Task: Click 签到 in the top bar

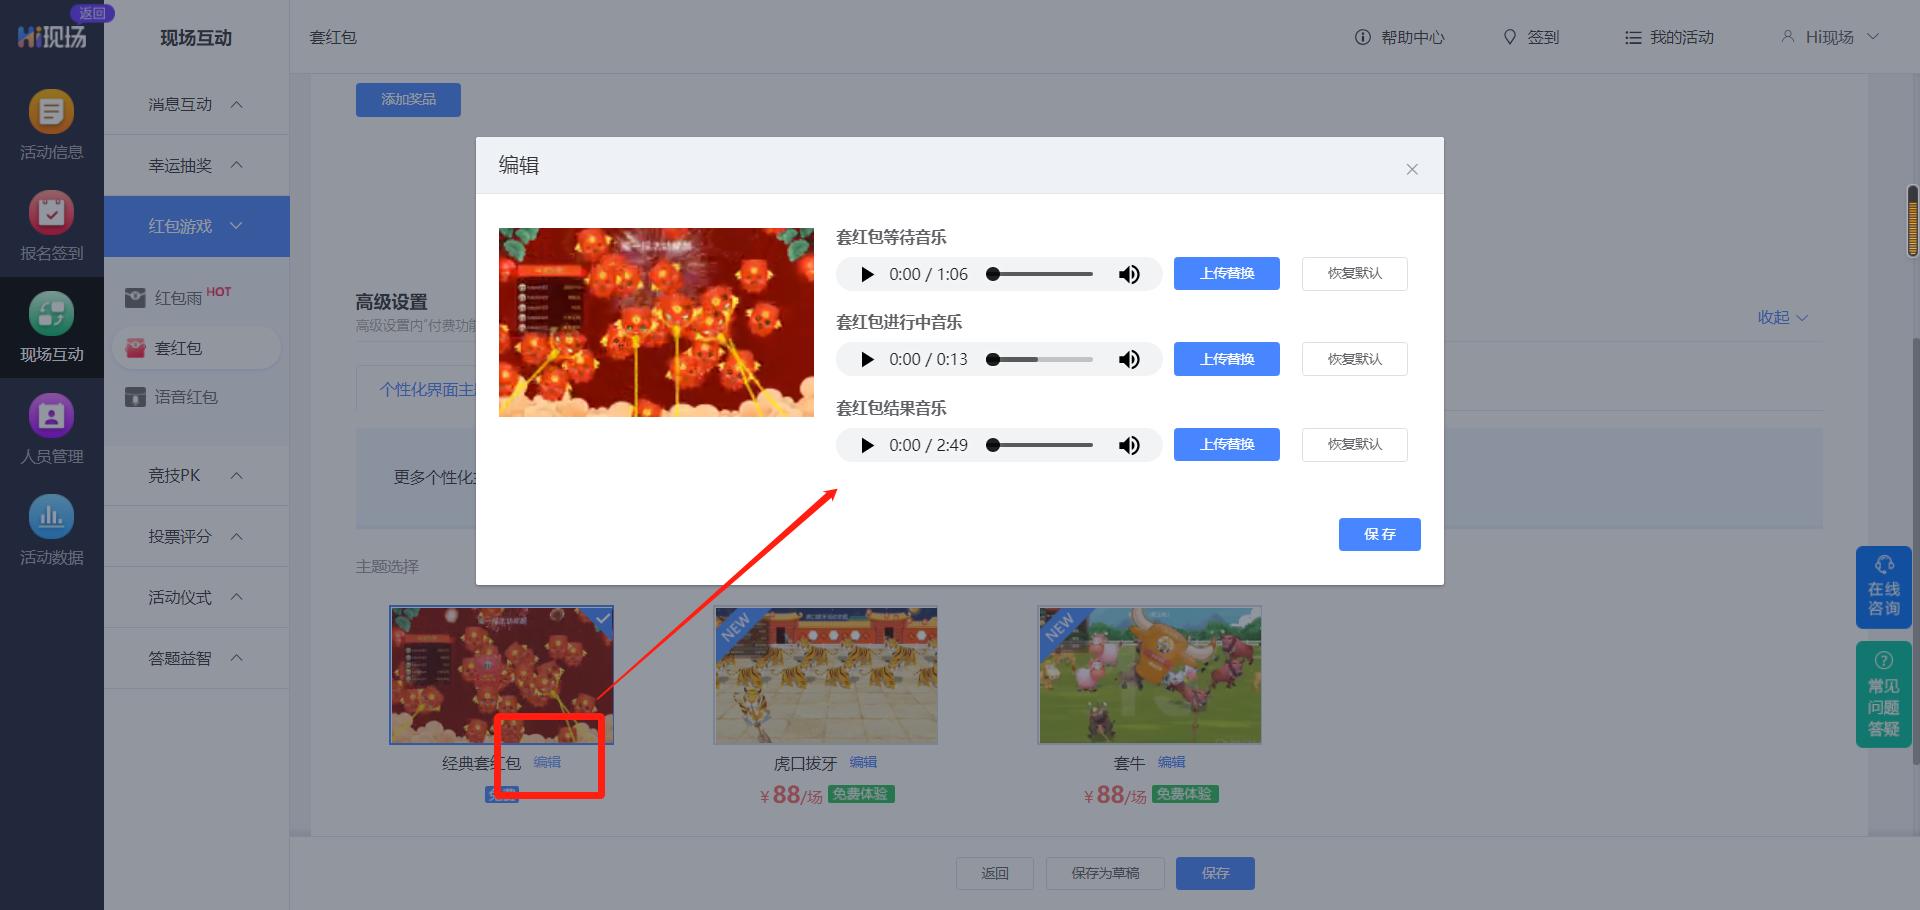Action: point(1531,37)
